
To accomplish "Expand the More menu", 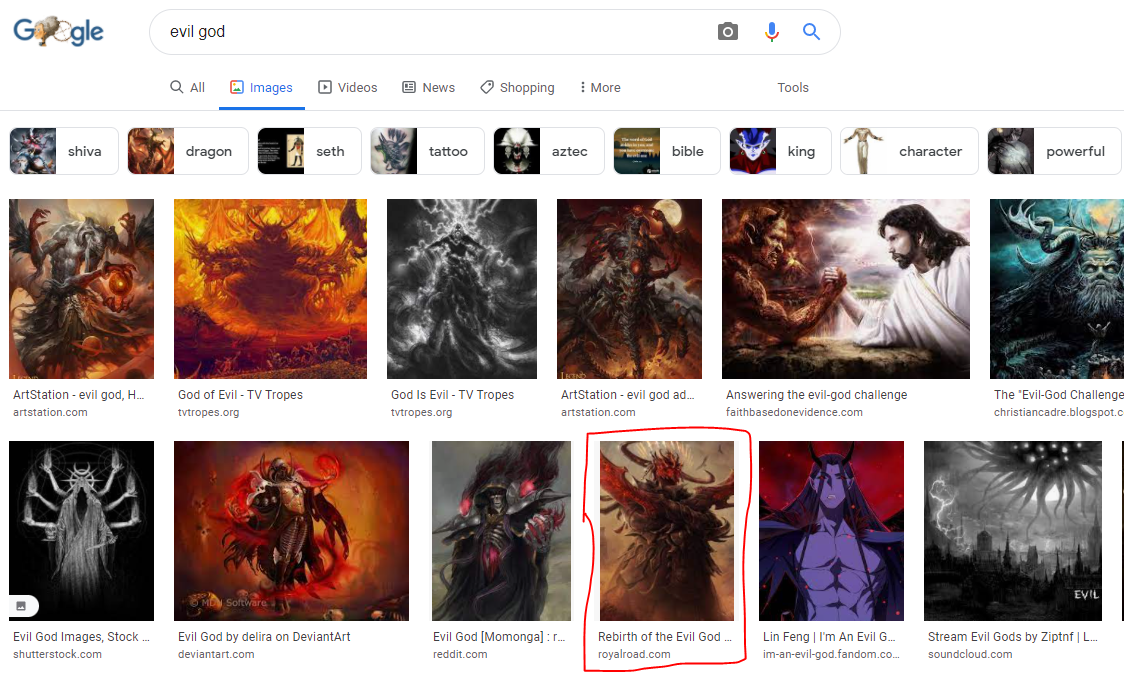I will pyautogui.click(x=600, y=87).
